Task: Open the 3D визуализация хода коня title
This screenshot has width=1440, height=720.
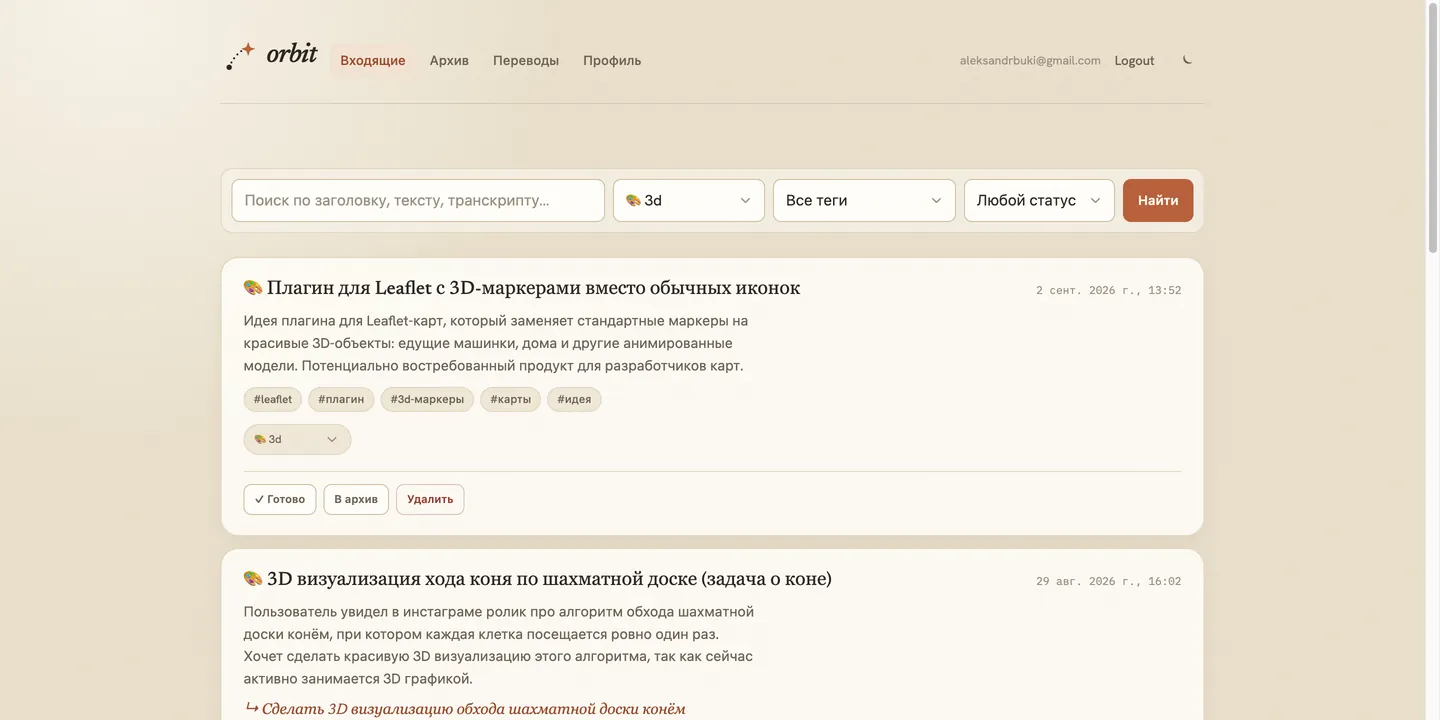Action: coord(549,579)
